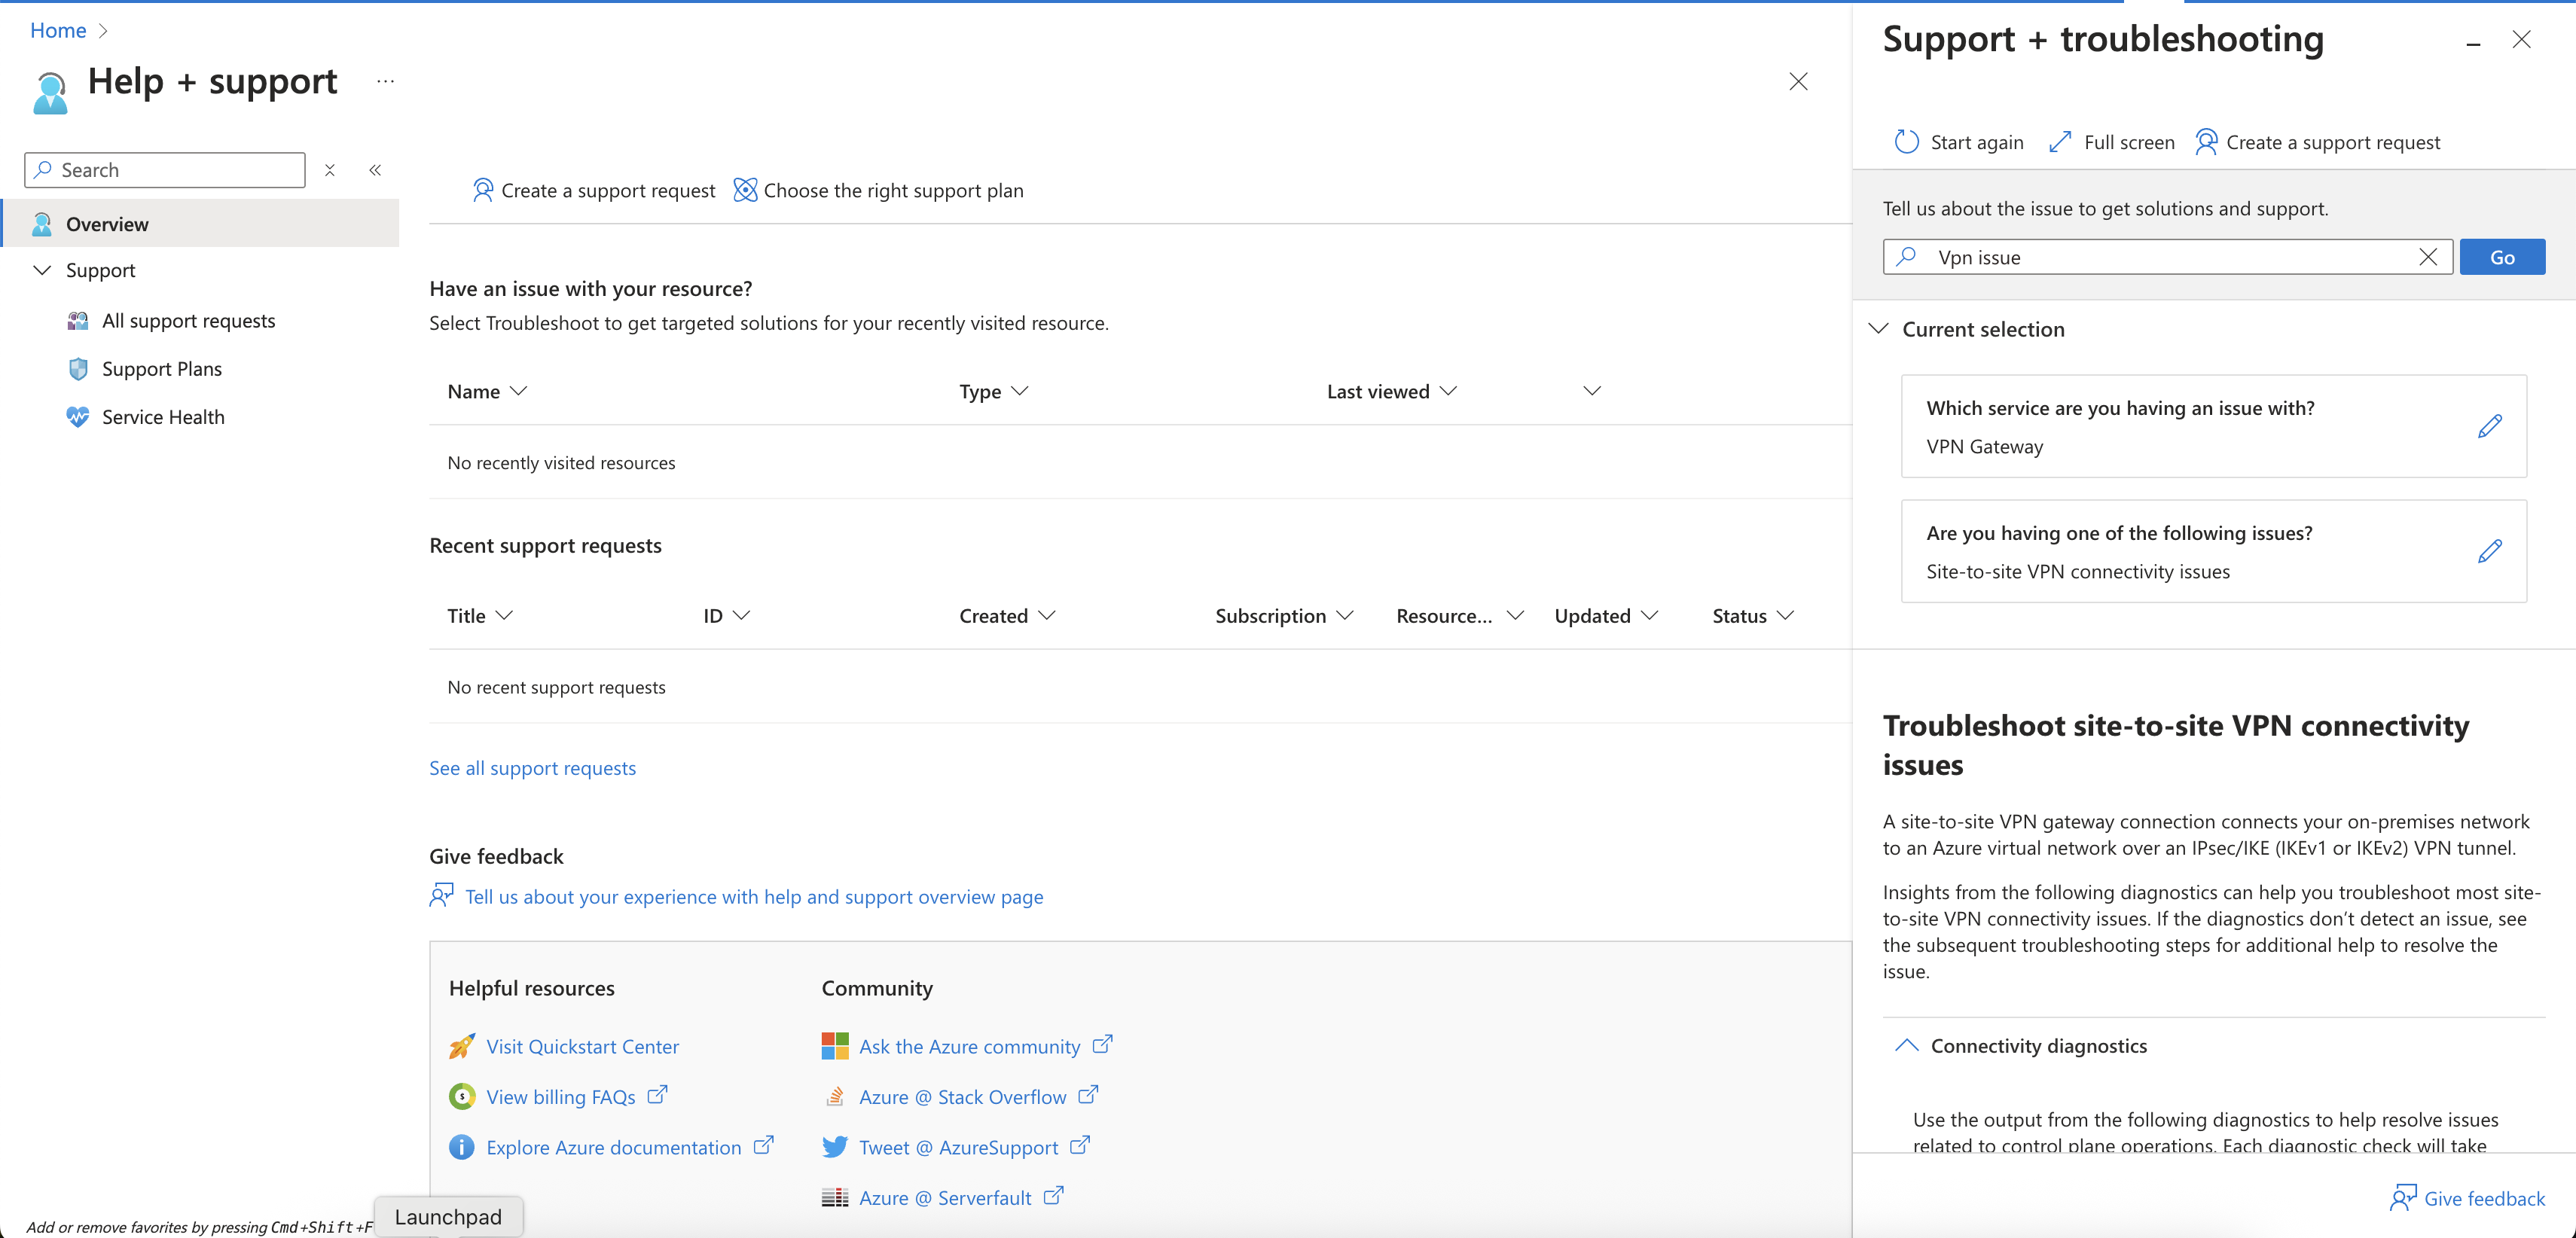Open Service Health from sidebar
Image resolution: width=2576 pixels, height=1238 pixels.
[x=163, y=417]
